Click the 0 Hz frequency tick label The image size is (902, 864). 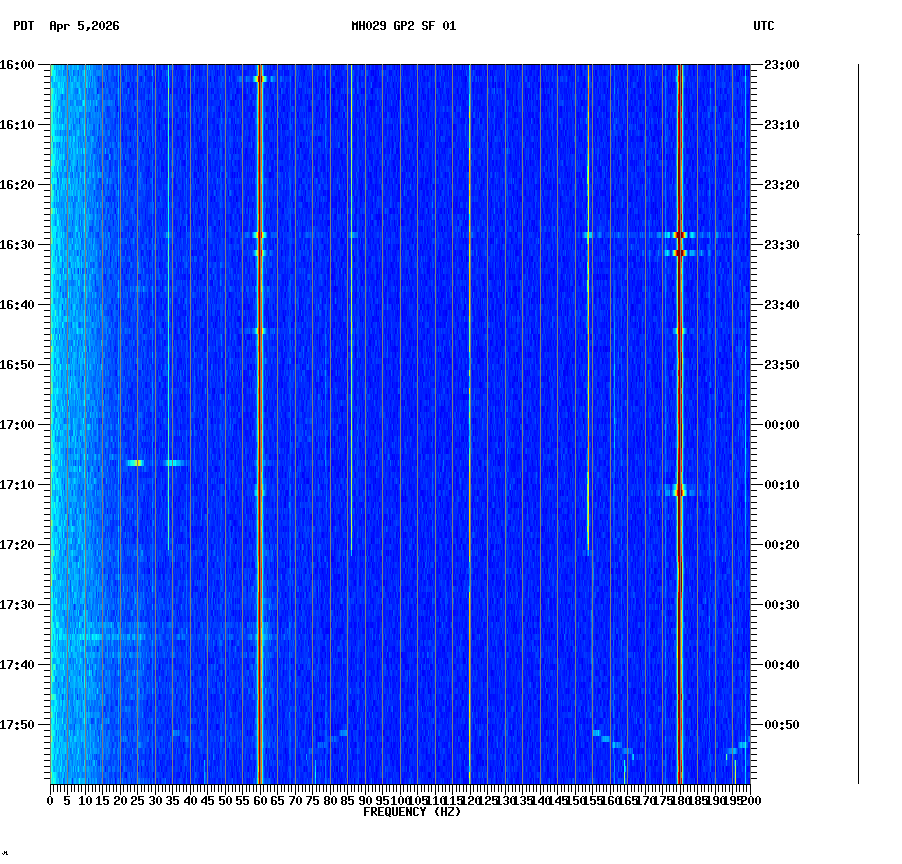[48, 800]
